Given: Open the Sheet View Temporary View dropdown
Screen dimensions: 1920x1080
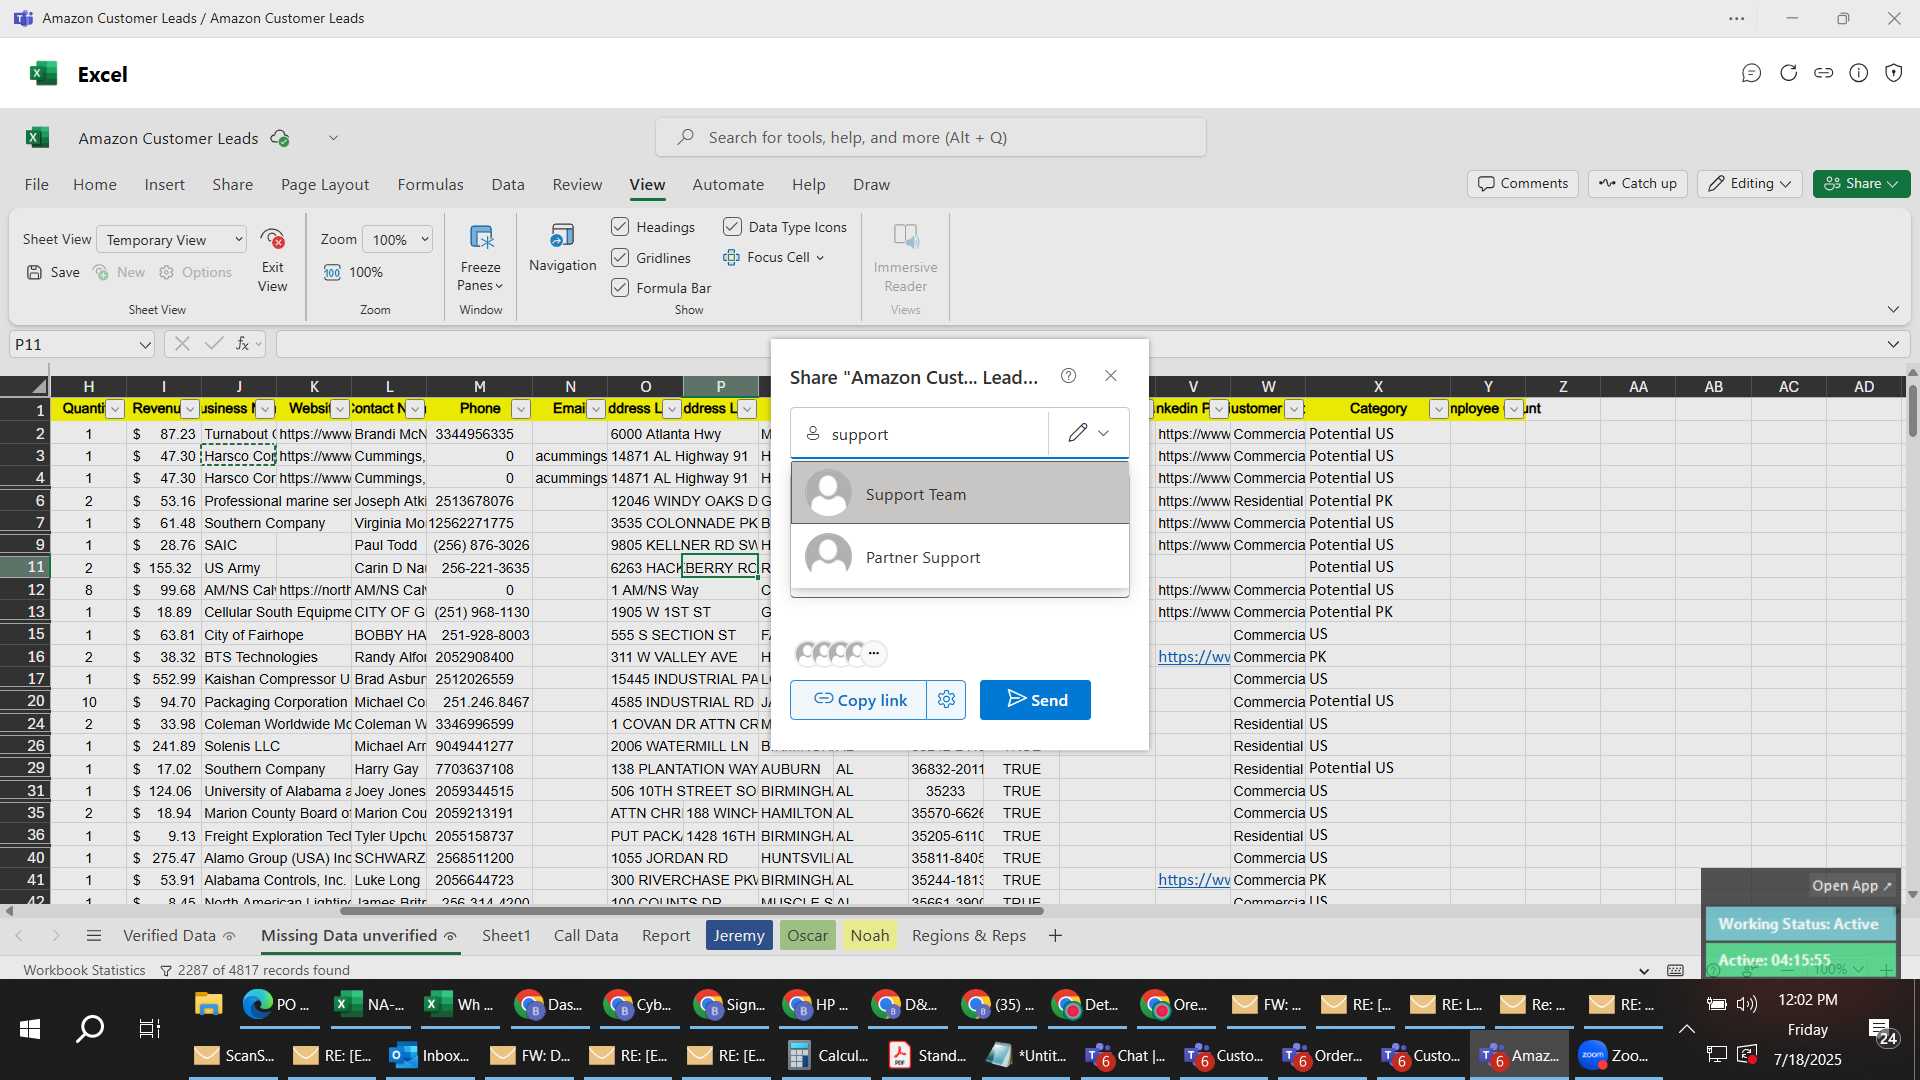Looking at the screenshot, I should tap(171, 240).
